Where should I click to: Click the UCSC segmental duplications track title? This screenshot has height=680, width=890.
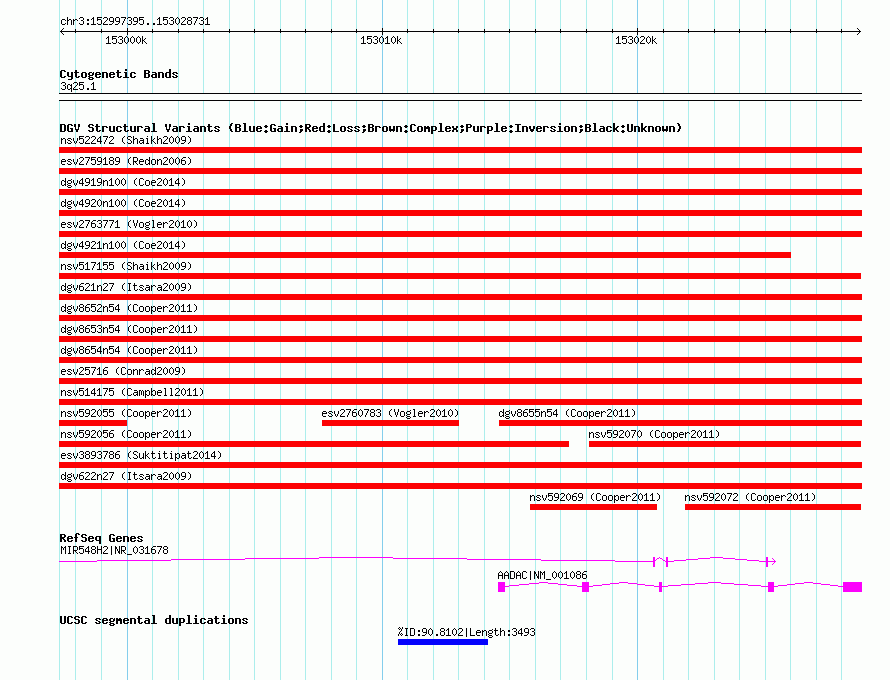point(154,620)
